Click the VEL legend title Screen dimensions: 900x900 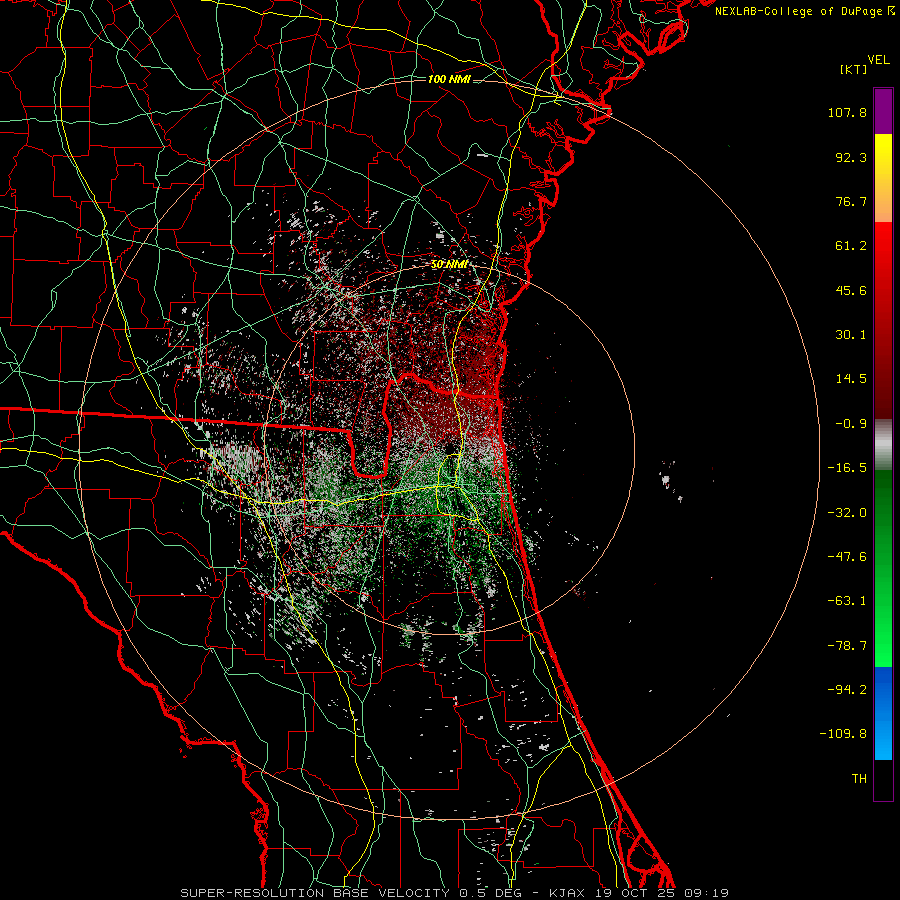click(x=878, y=60)
